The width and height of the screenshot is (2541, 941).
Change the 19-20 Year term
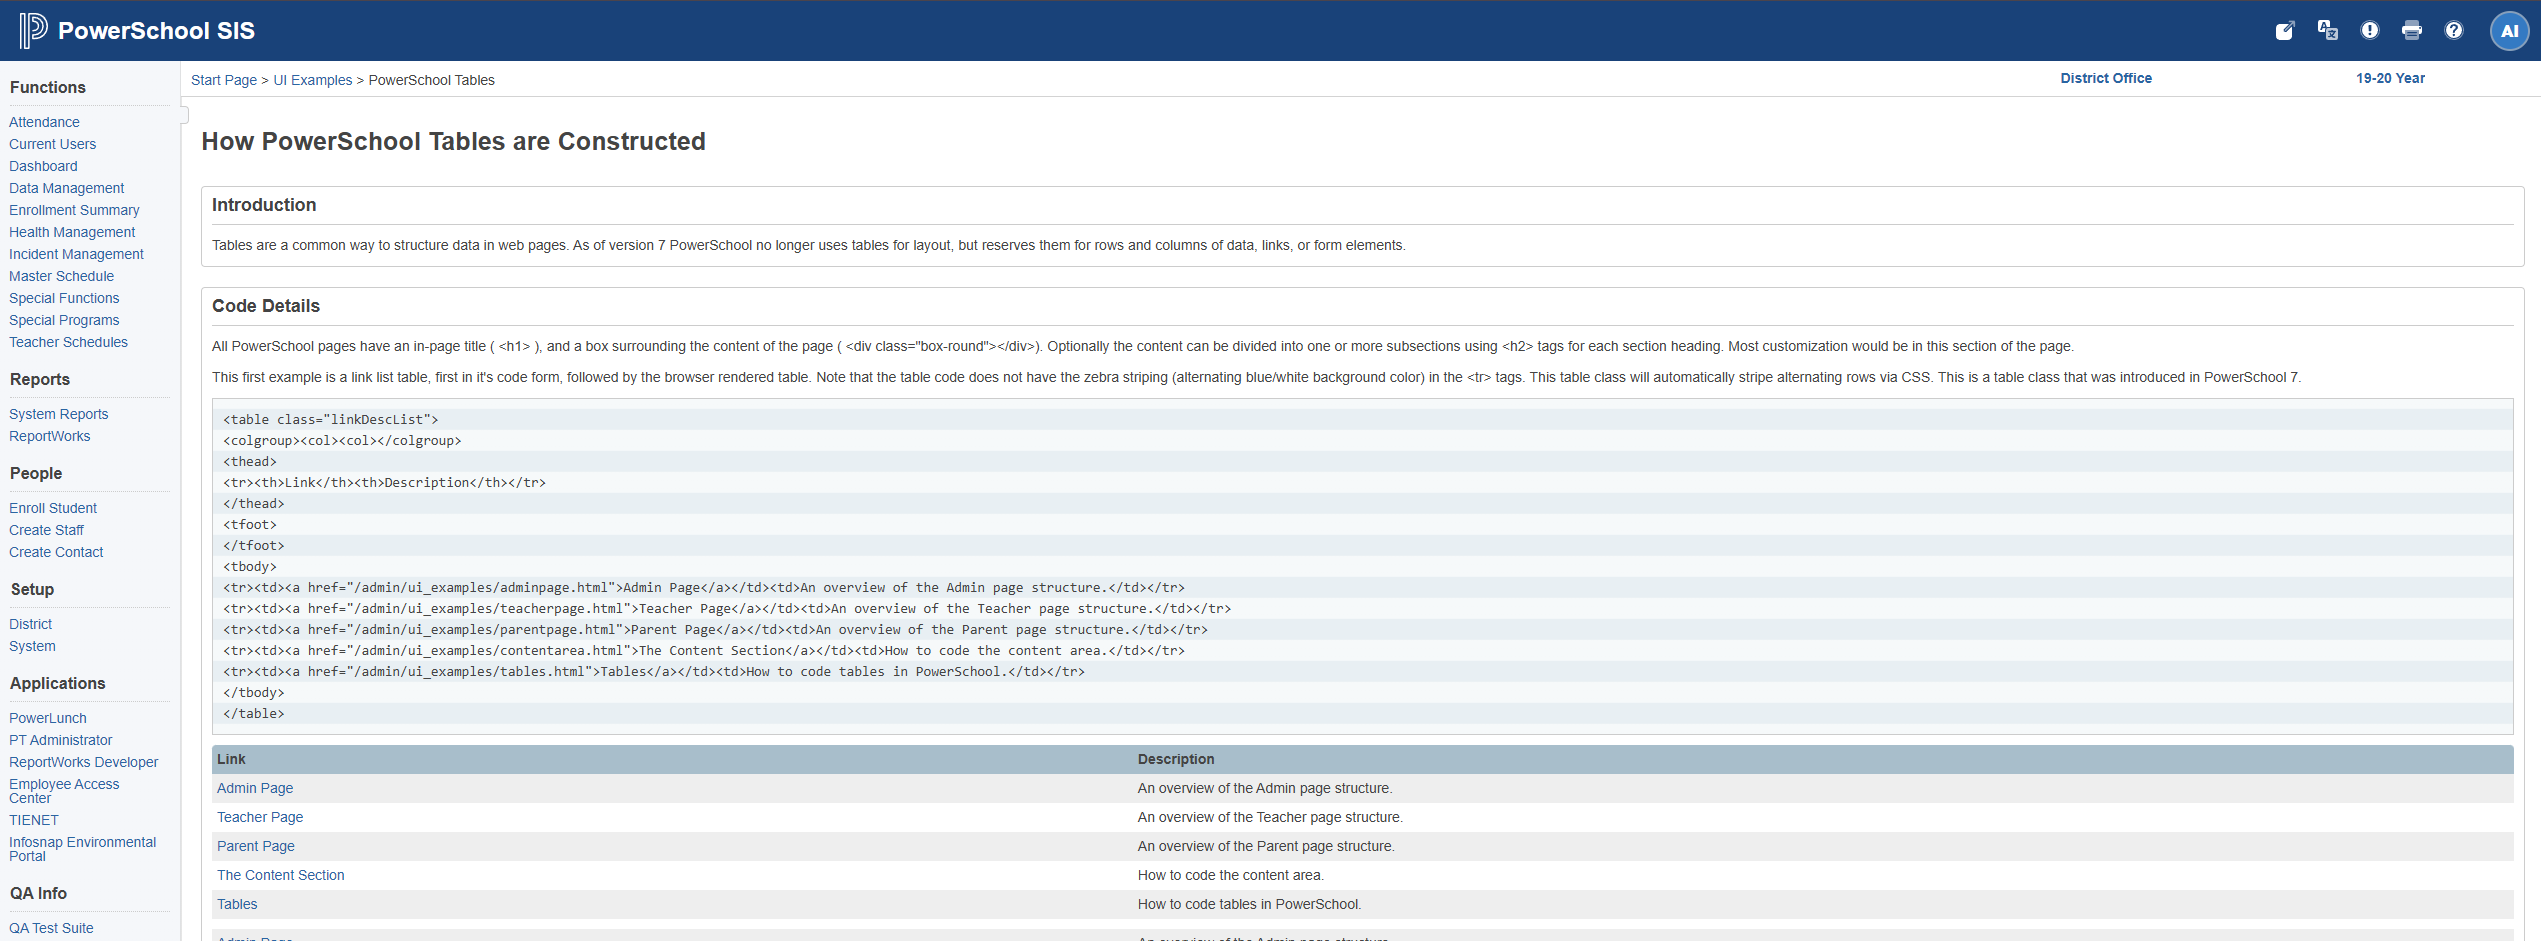coord(2389,78)
